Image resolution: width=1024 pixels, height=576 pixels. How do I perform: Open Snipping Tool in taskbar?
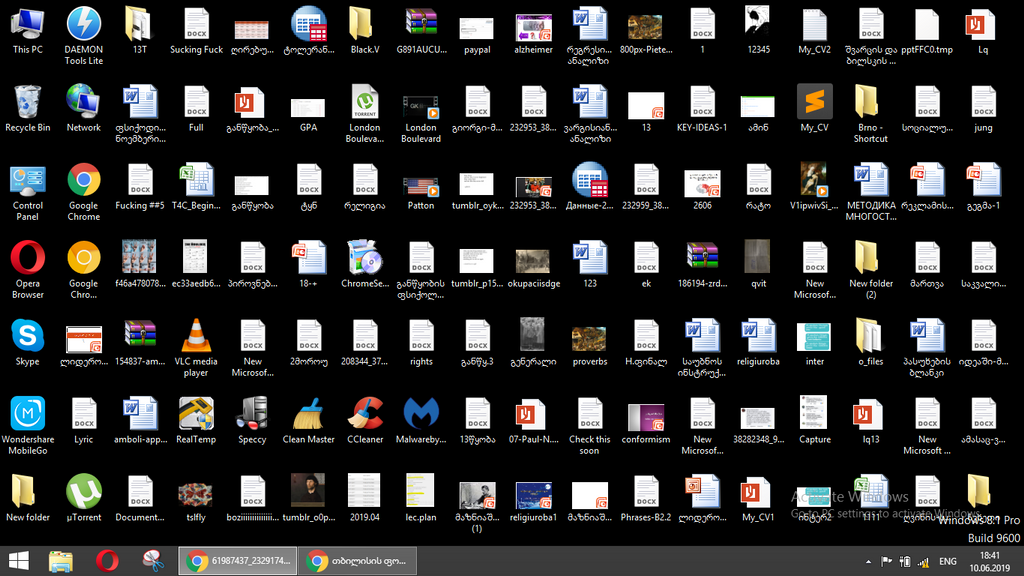[x=153, y=561]
